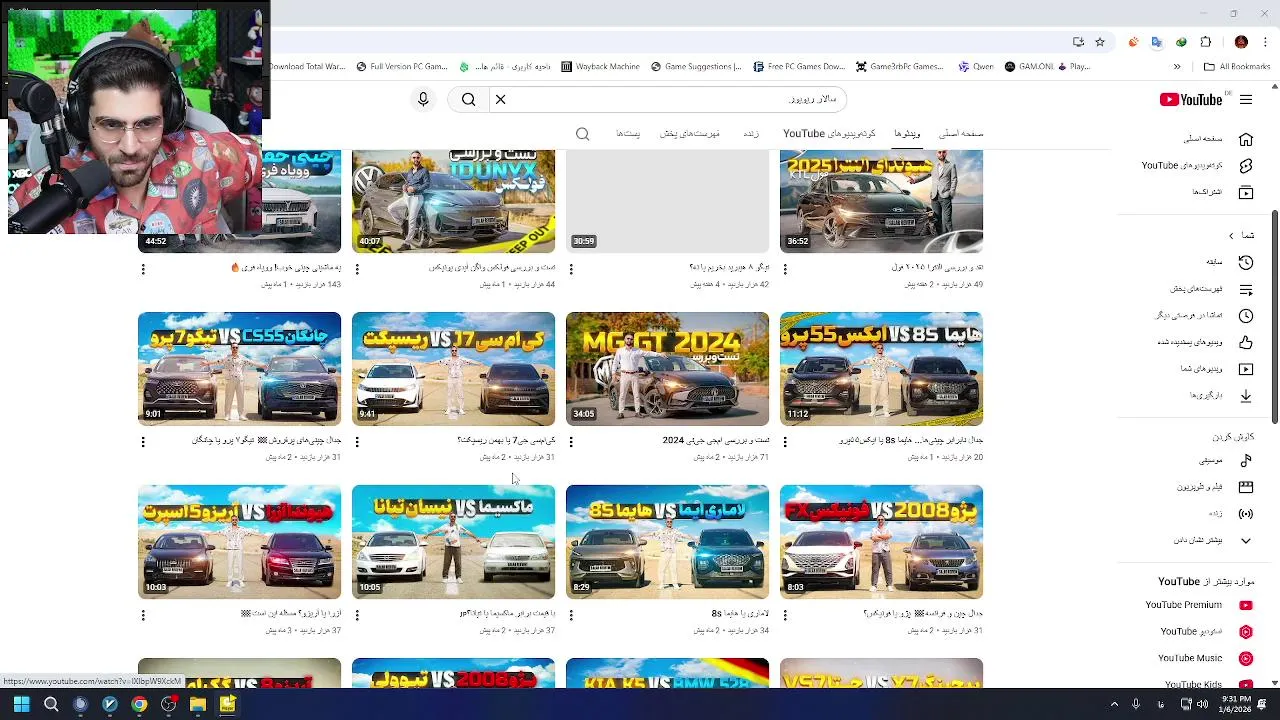This screenshot has width=1280, height=720.
Task: Click the voice search microphone
Action: pos(423,100)
